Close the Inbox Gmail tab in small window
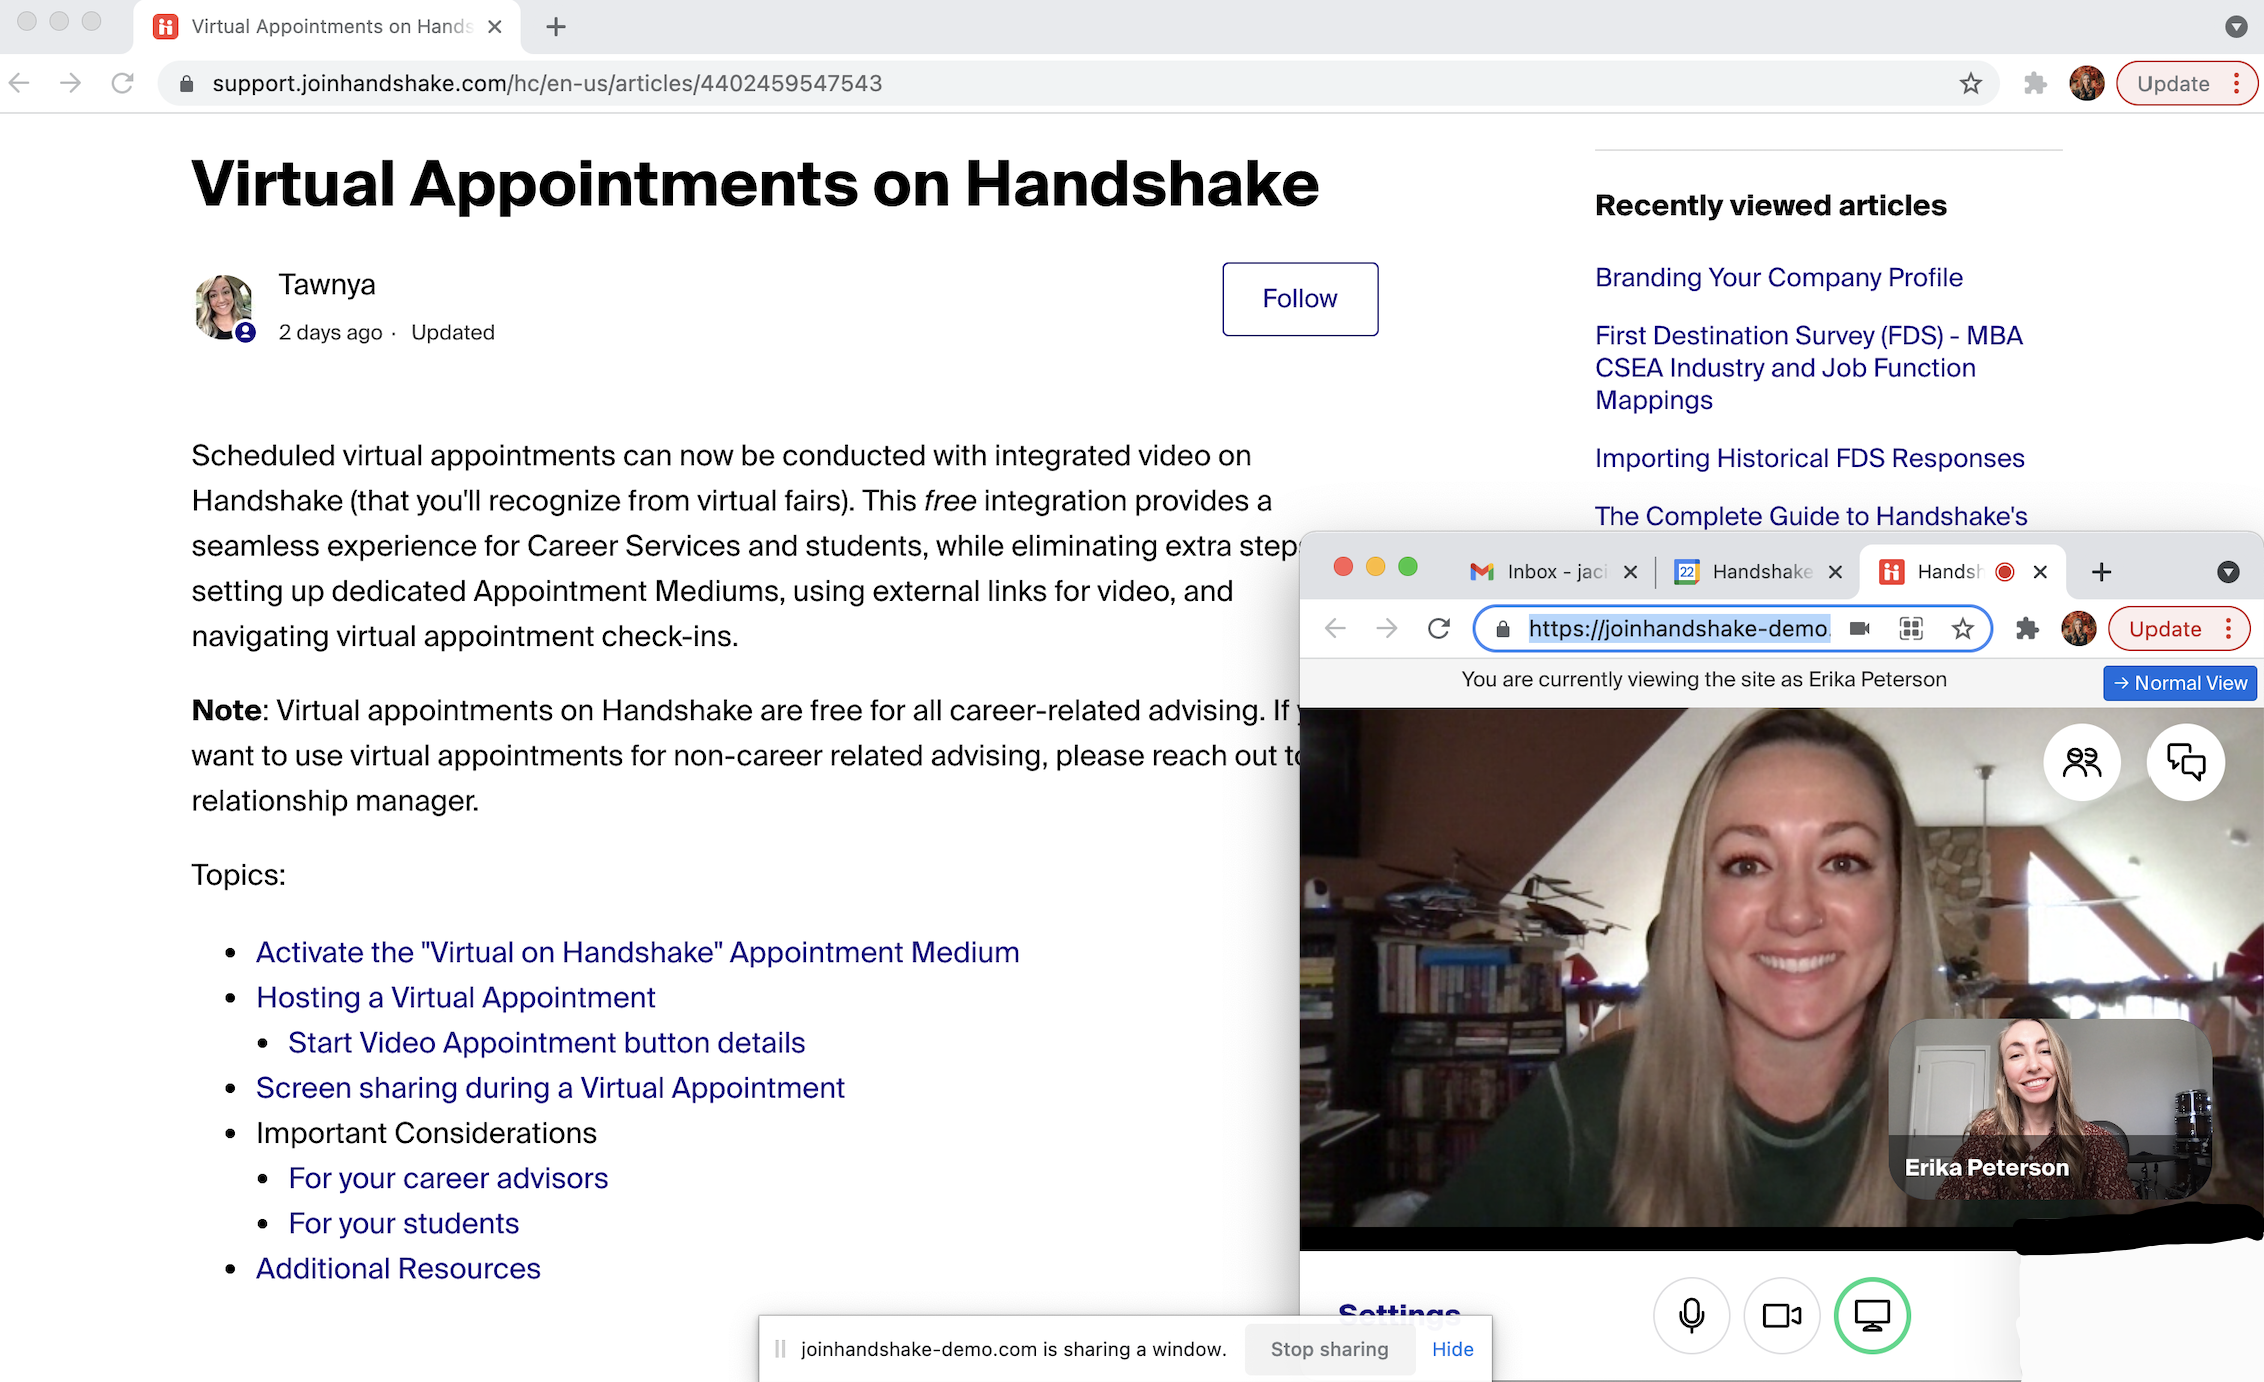The height and width of the screenshot is (1382, 2264). [x=1630, y=571]
